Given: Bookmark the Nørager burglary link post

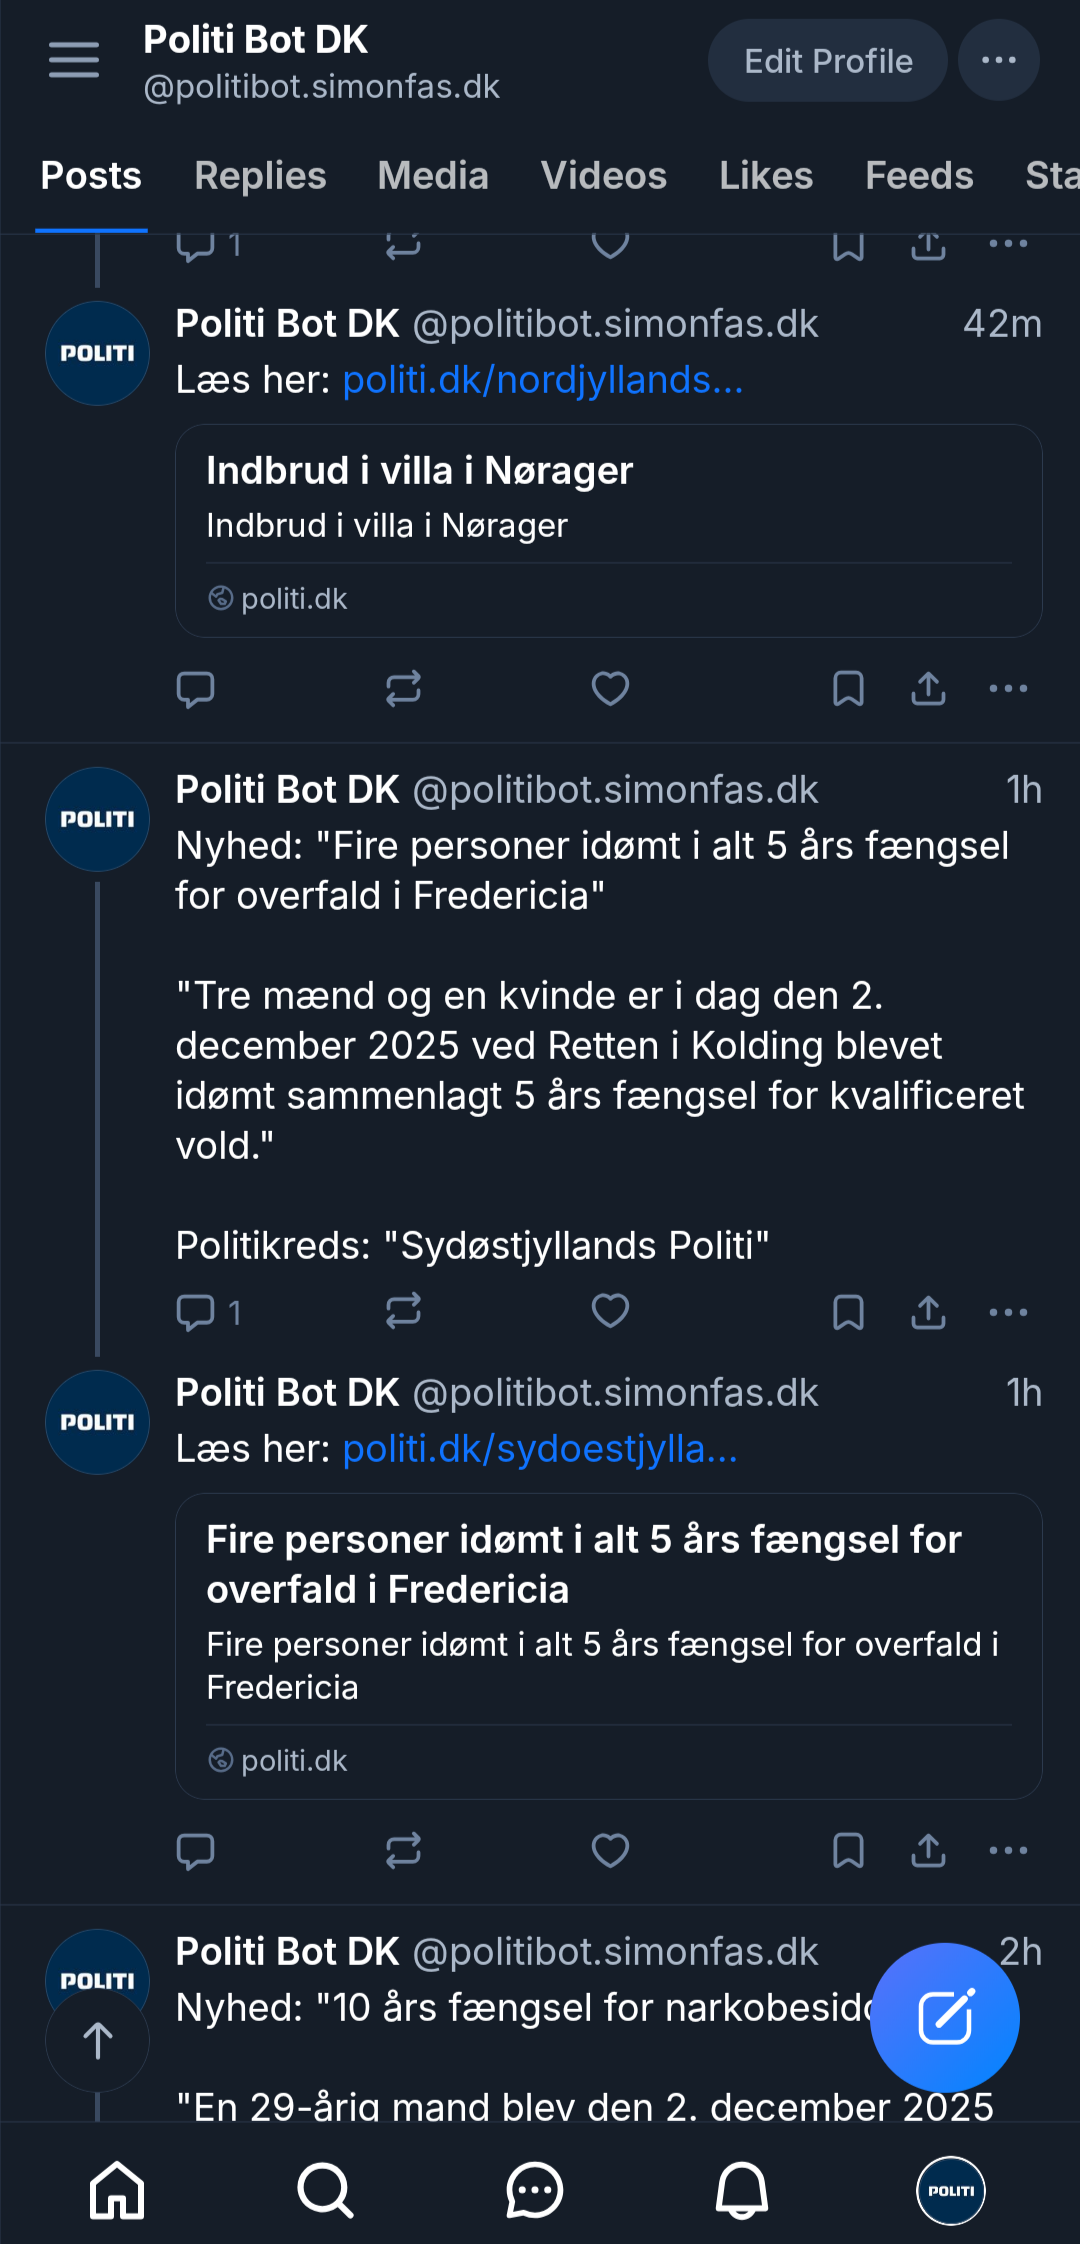Looking at the screenshot, I should 848,689.
